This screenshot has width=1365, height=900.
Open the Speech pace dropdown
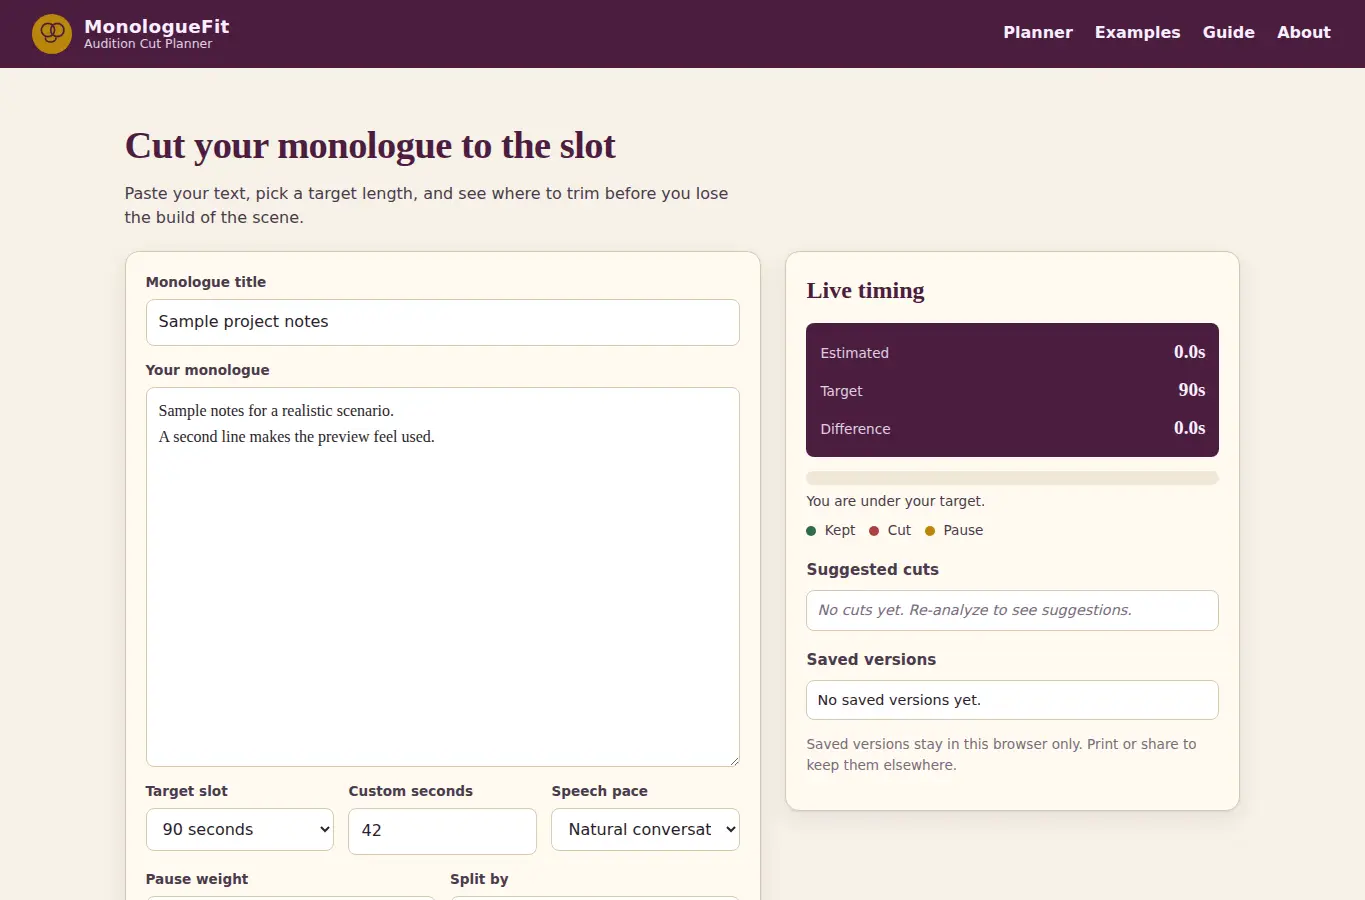(645, 830)
